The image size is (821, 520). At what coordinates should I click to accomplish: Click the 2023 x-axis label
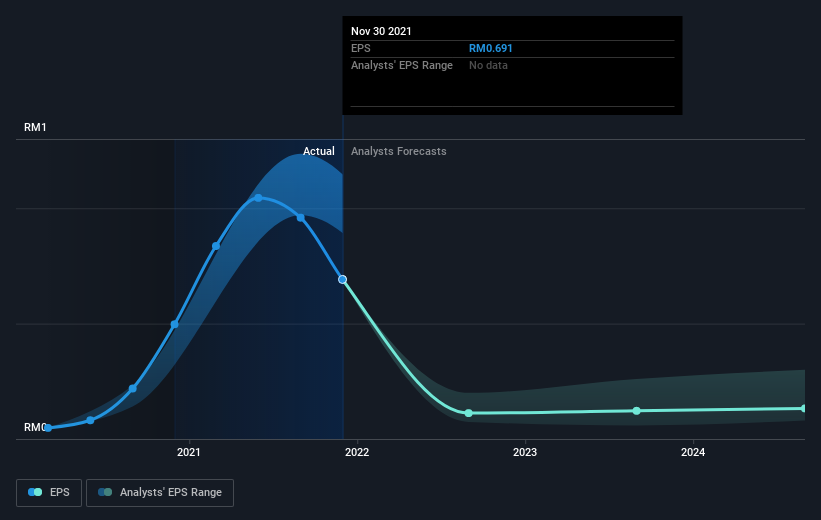click(525, 452)
